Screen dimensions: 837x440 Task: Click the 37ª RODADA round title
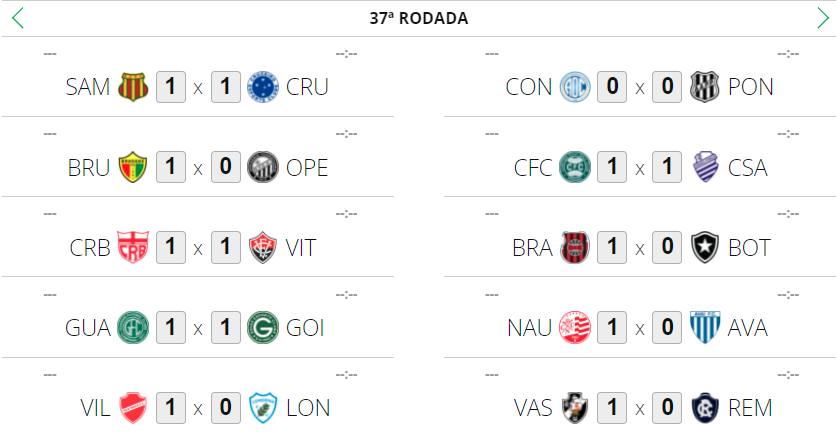pyautogui.click(x=418, y=18)
